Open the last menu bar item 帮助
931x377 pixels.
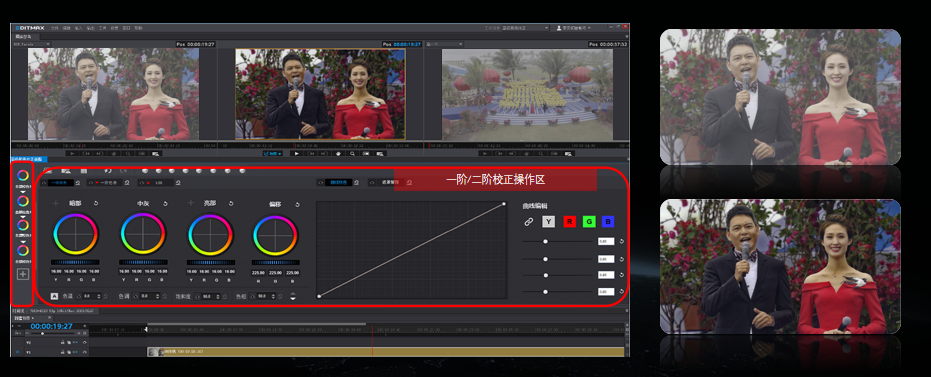(x=138, y=28)
